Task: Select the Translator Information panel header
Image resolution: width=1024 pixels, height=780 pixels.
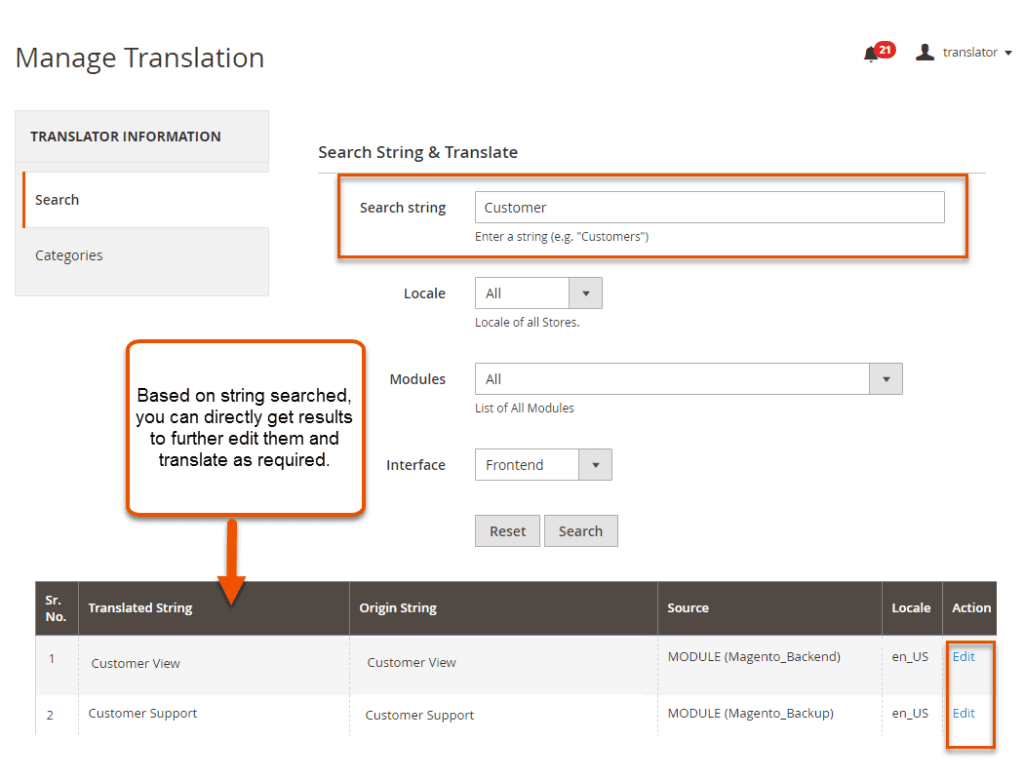Action: (x=126, y=136)
